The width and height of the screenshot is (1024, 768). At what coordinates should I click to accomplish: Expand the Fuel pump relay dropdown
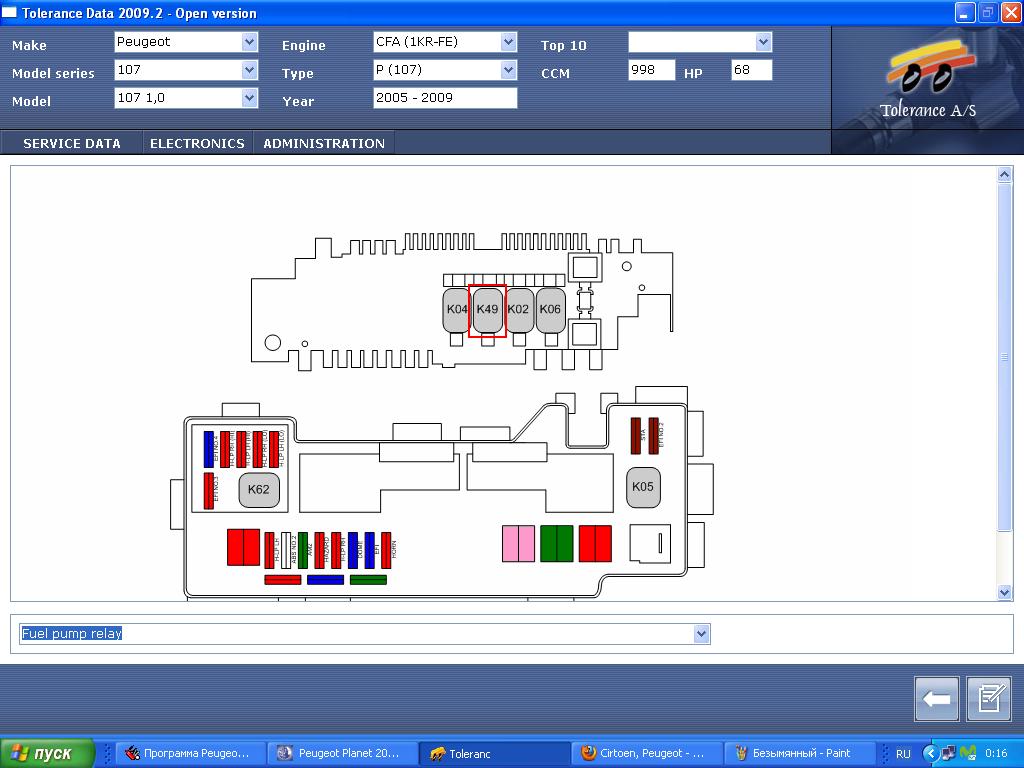tap(701, 633)
